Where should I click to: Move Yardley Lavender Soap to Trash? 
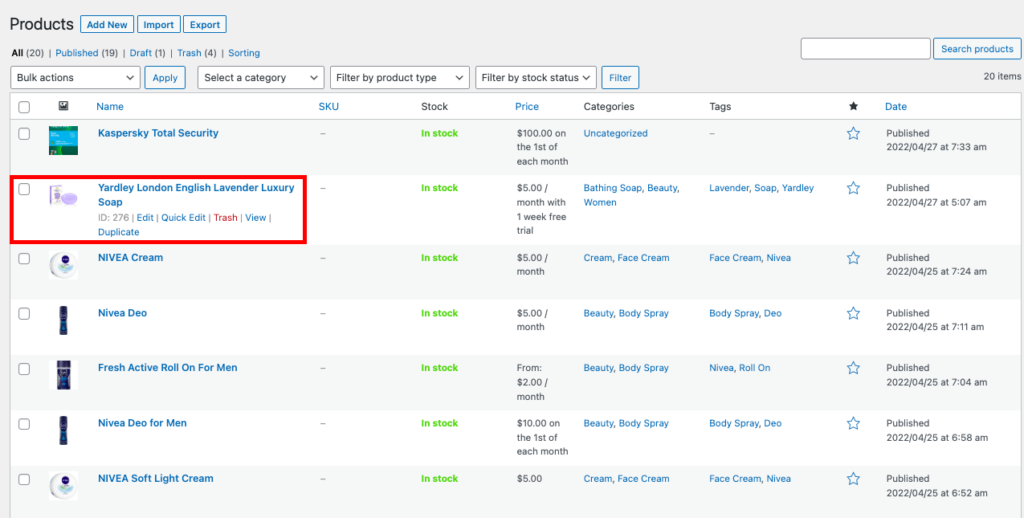pos(225,218)
